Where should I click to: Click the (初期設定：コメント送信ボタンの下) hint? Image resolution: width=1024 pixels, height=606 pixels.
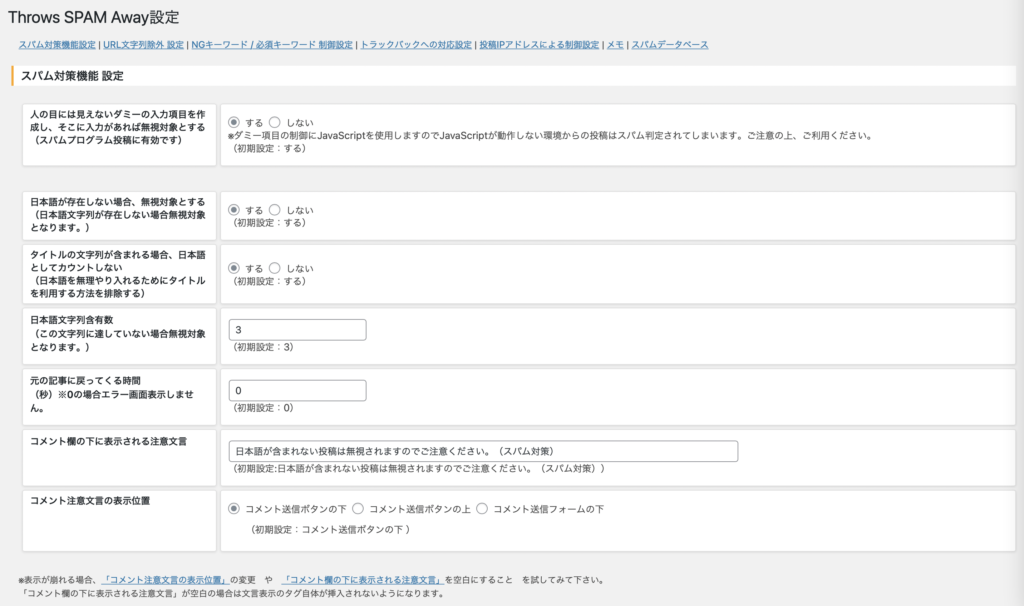pyautogui.click(x=330, y=530)
